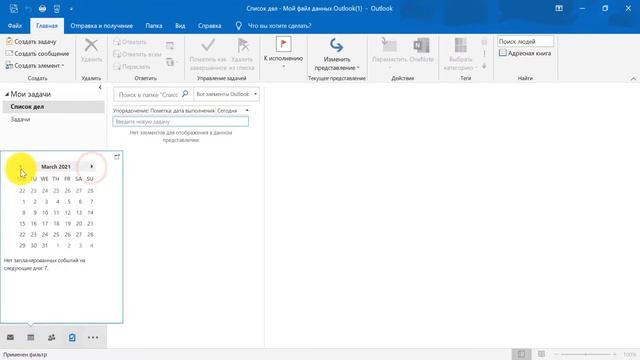Screen dimensions: 640x360
Task: Open the Упорядочение arrangement dropdown arrow
Action: 247,111
